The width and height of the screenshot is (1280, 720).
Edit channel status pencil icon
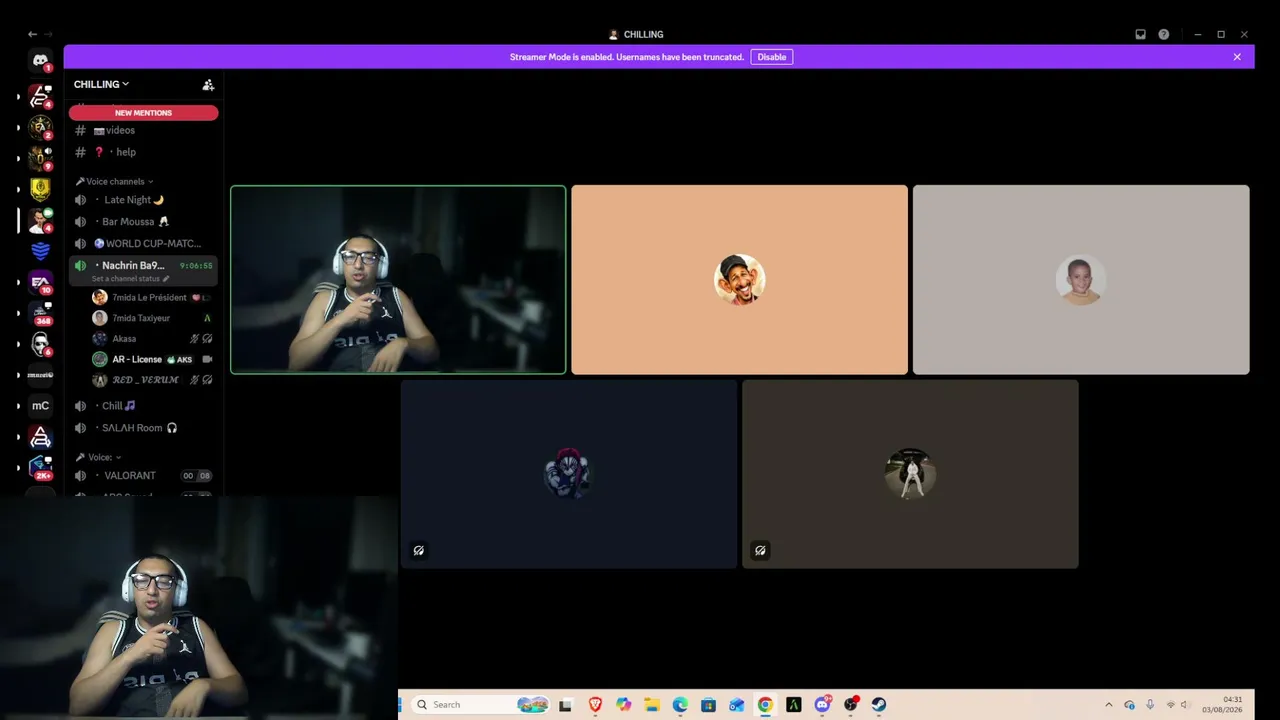click(x=166, y=279)
